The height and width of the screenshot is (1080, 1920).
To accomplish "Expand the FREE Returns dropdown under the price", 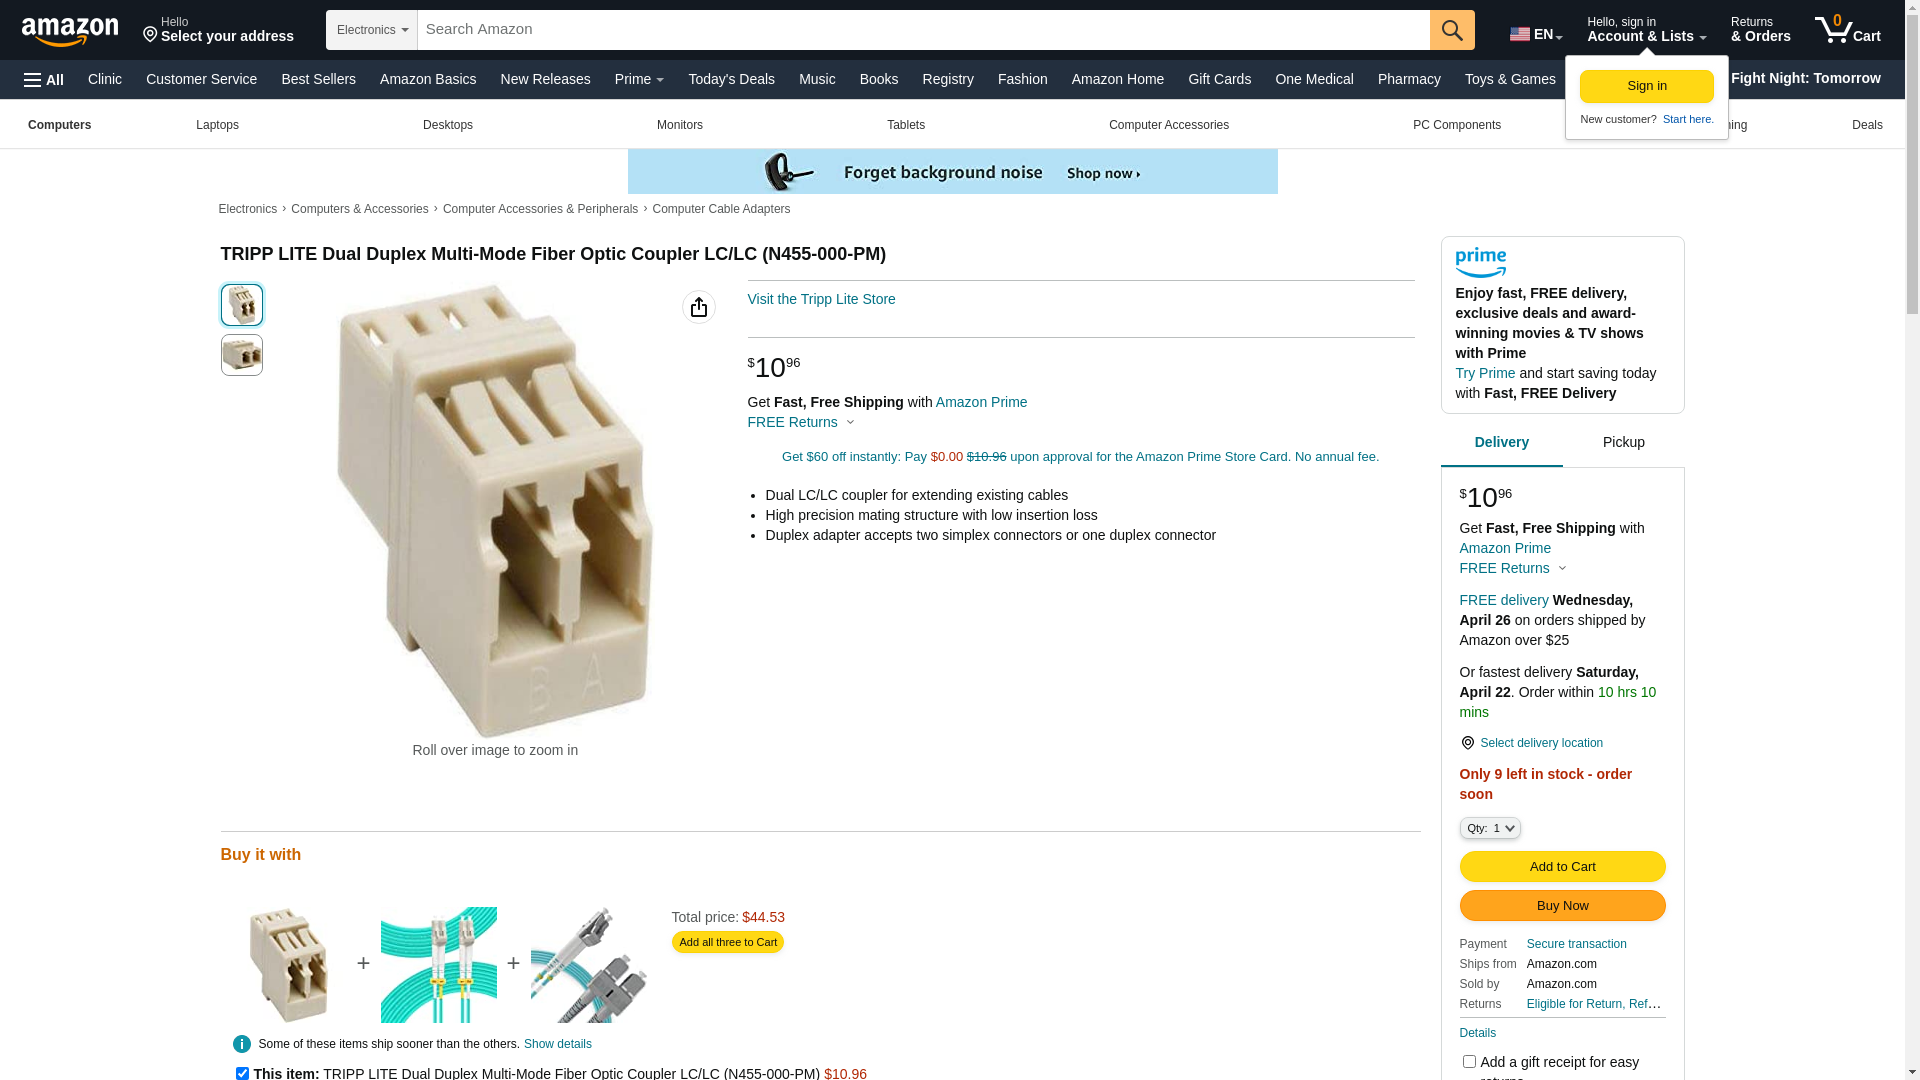I will (801, 422).
